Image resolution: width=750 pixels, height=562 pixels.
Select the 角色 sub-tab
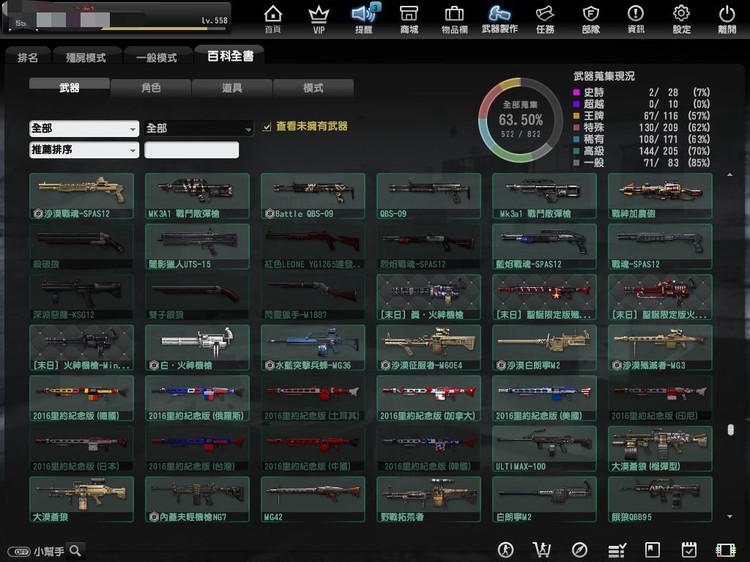pyautogui.click(x=151, y=88)
